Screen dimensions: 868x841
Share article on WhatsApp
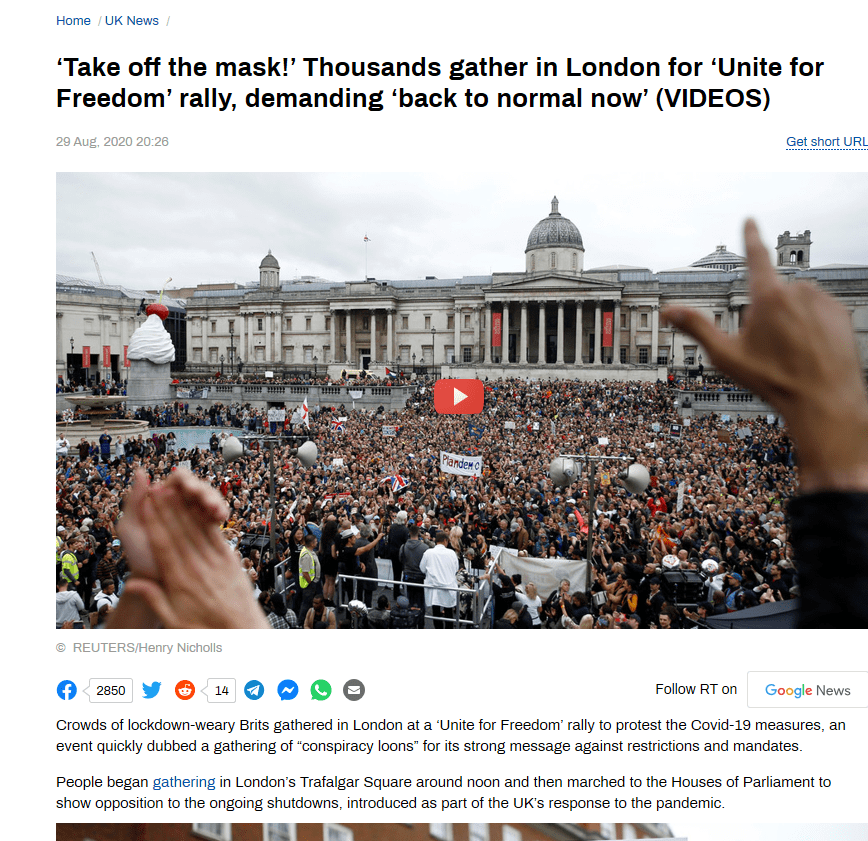click(x=321, y=690)
